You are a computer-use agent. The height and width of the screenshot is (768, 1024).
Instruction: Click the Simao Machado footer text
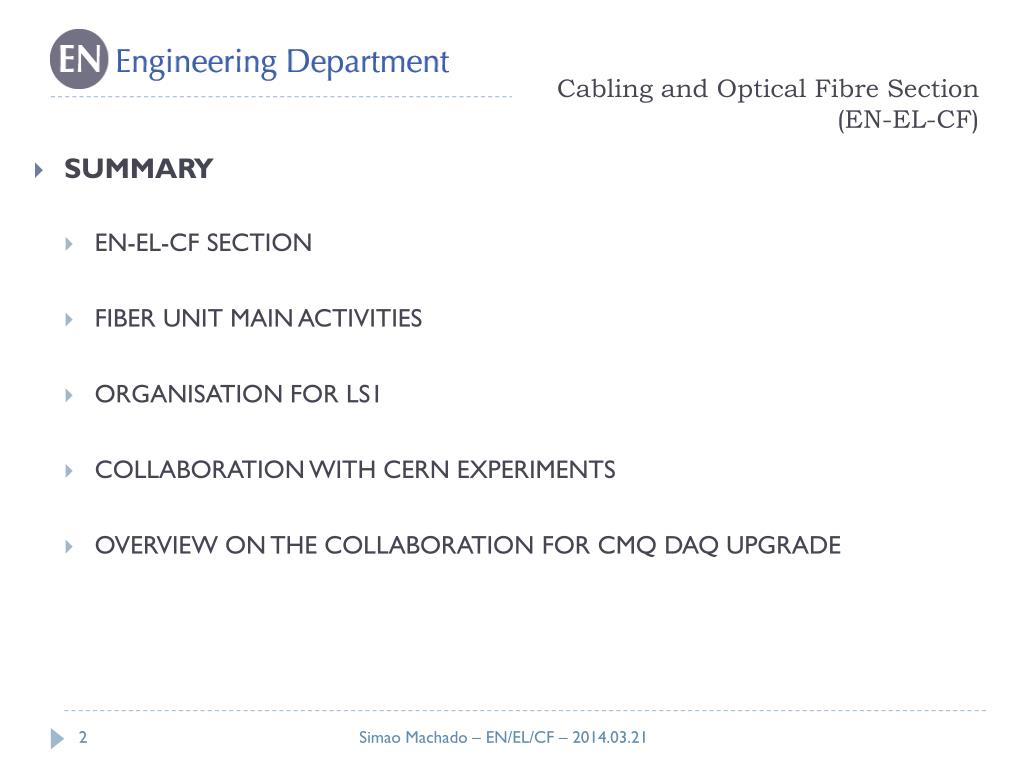pyautogui.click(x=502, y=737)
